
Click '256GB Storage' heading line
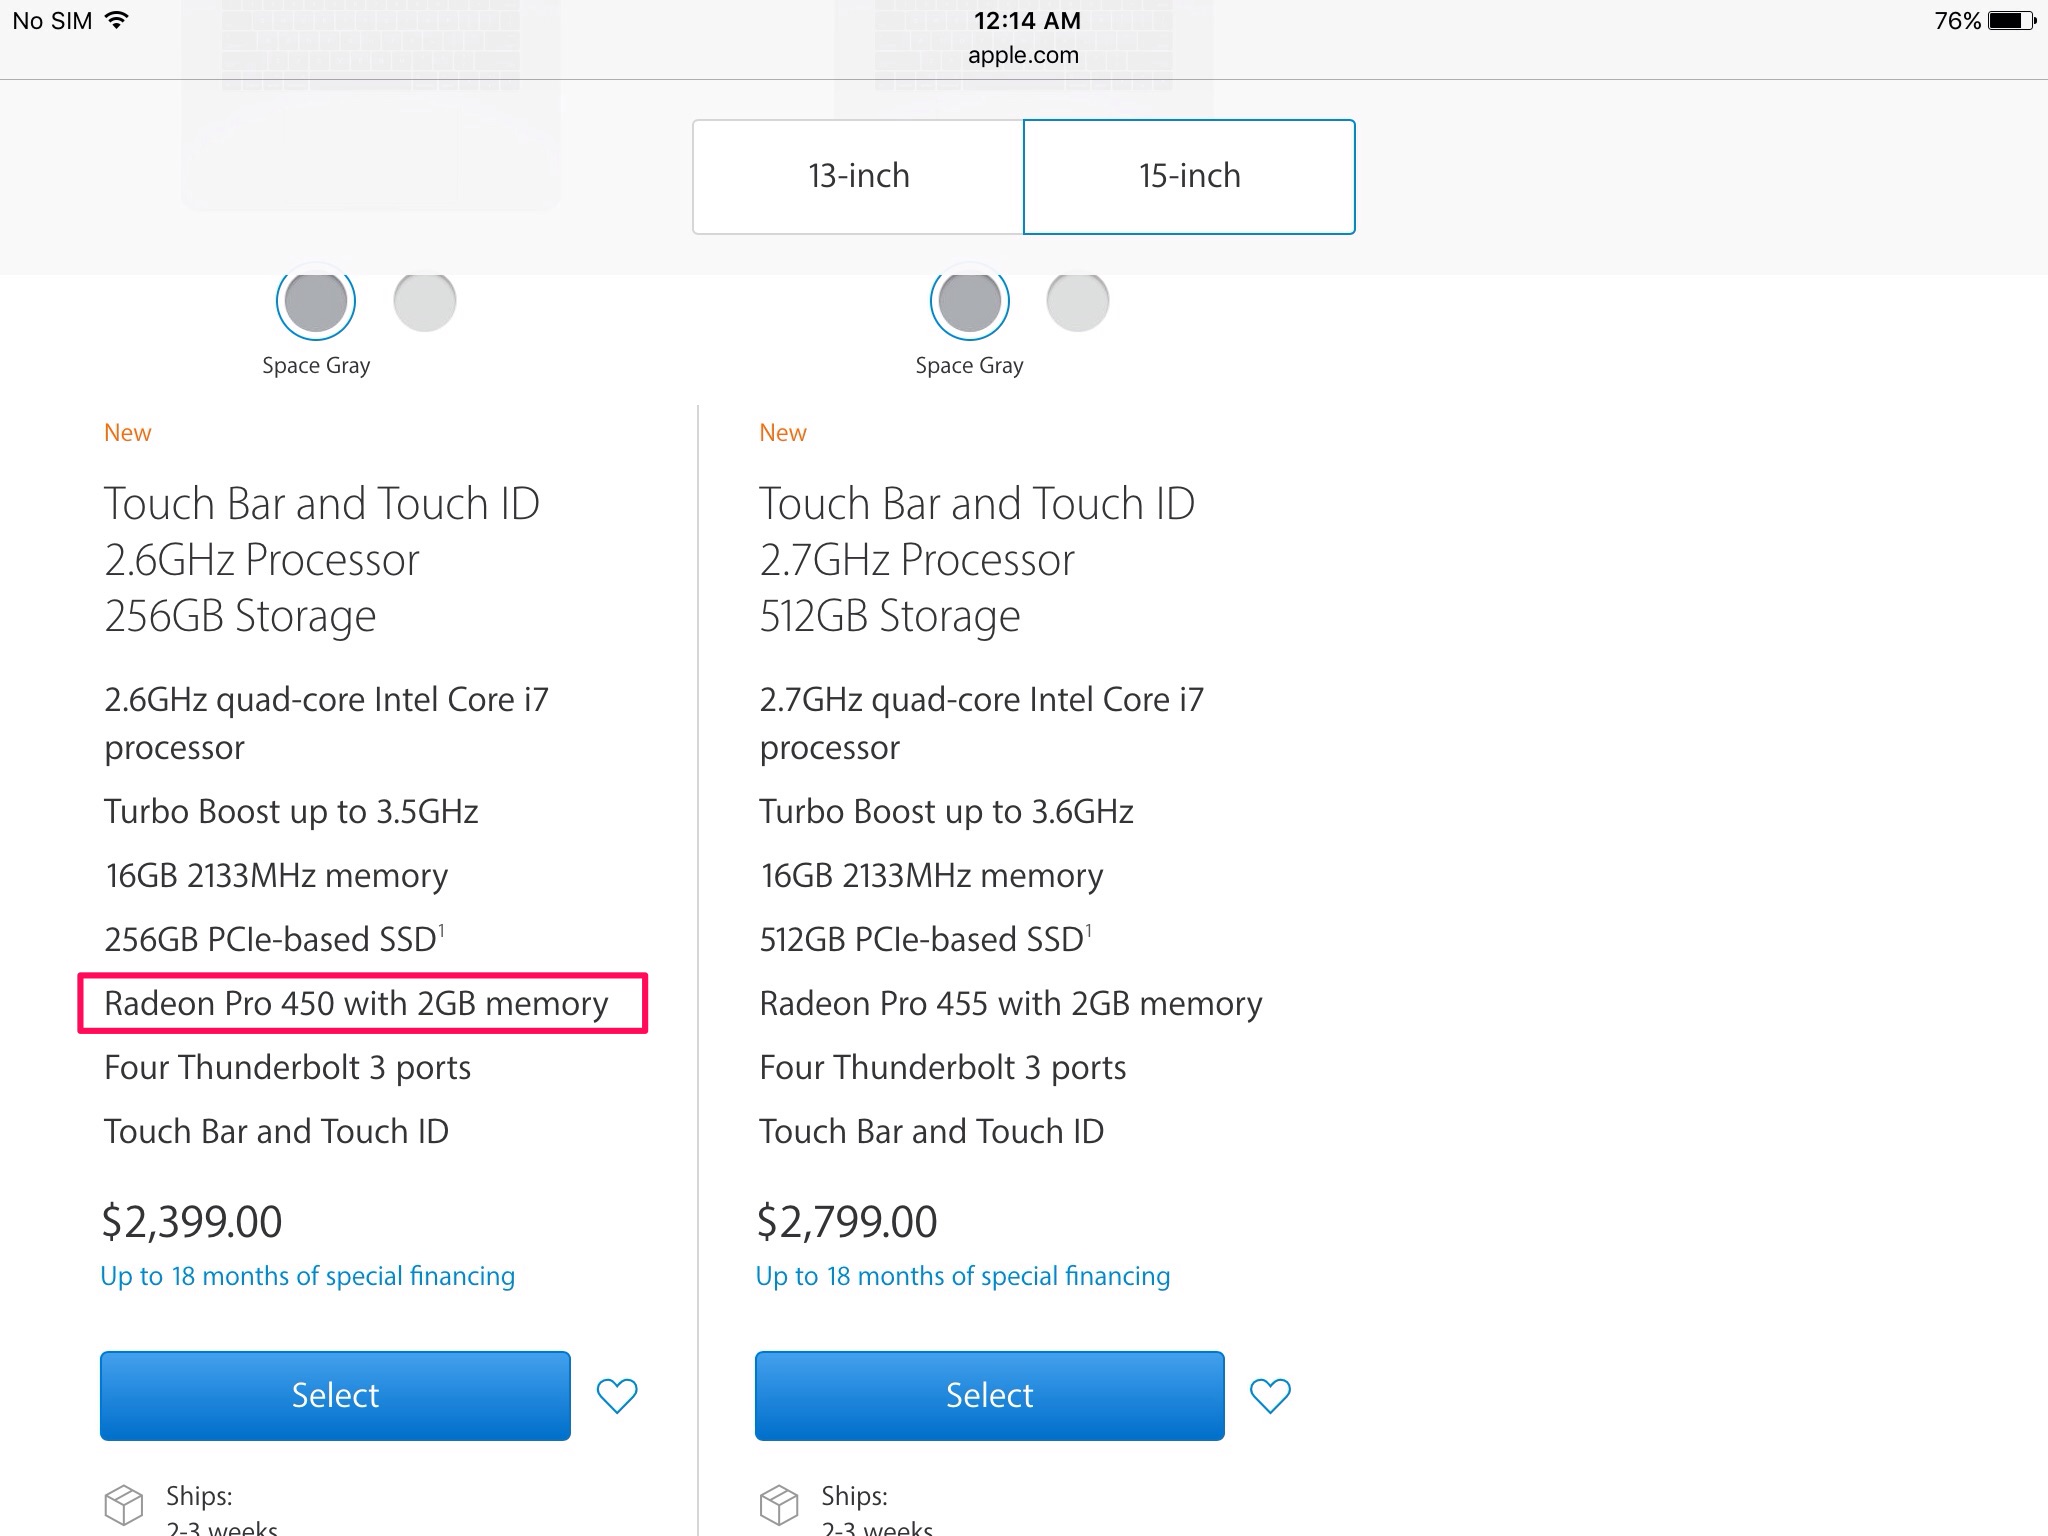tap(240, 616)
